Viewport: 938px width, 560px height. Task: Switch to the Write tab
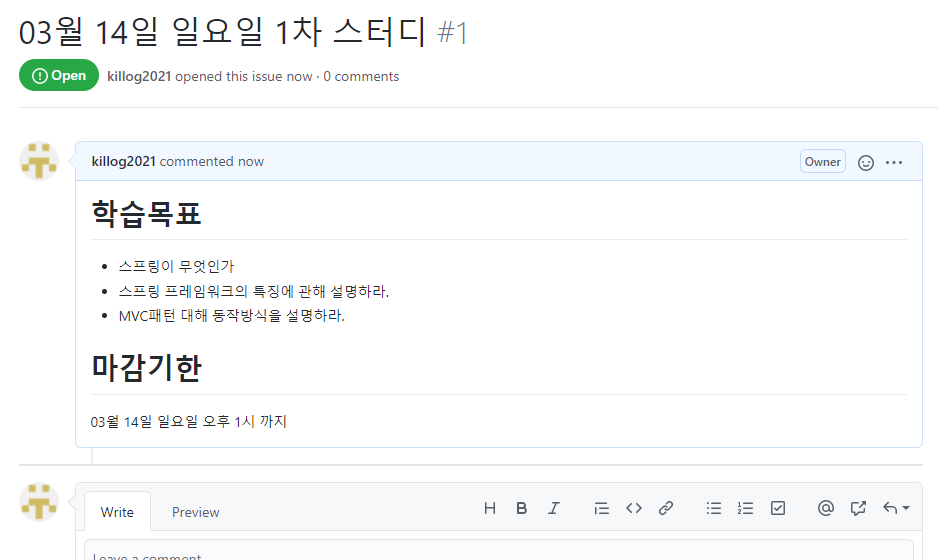[x=117, y=512]
